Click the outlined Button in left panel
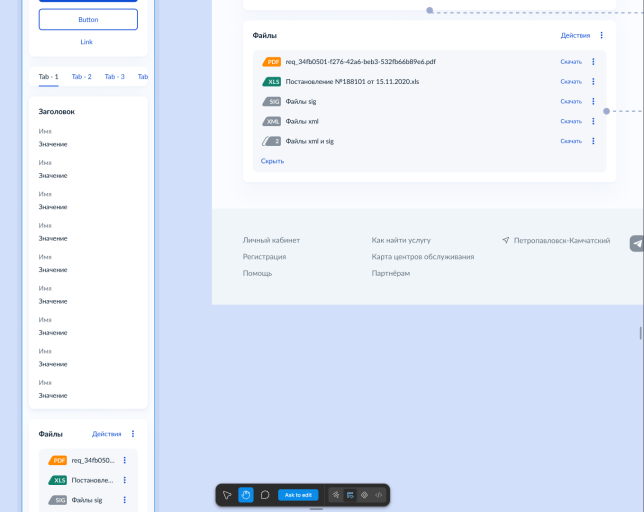The height and width of the screenshot is (512, 644). click(x=88, y=19)
